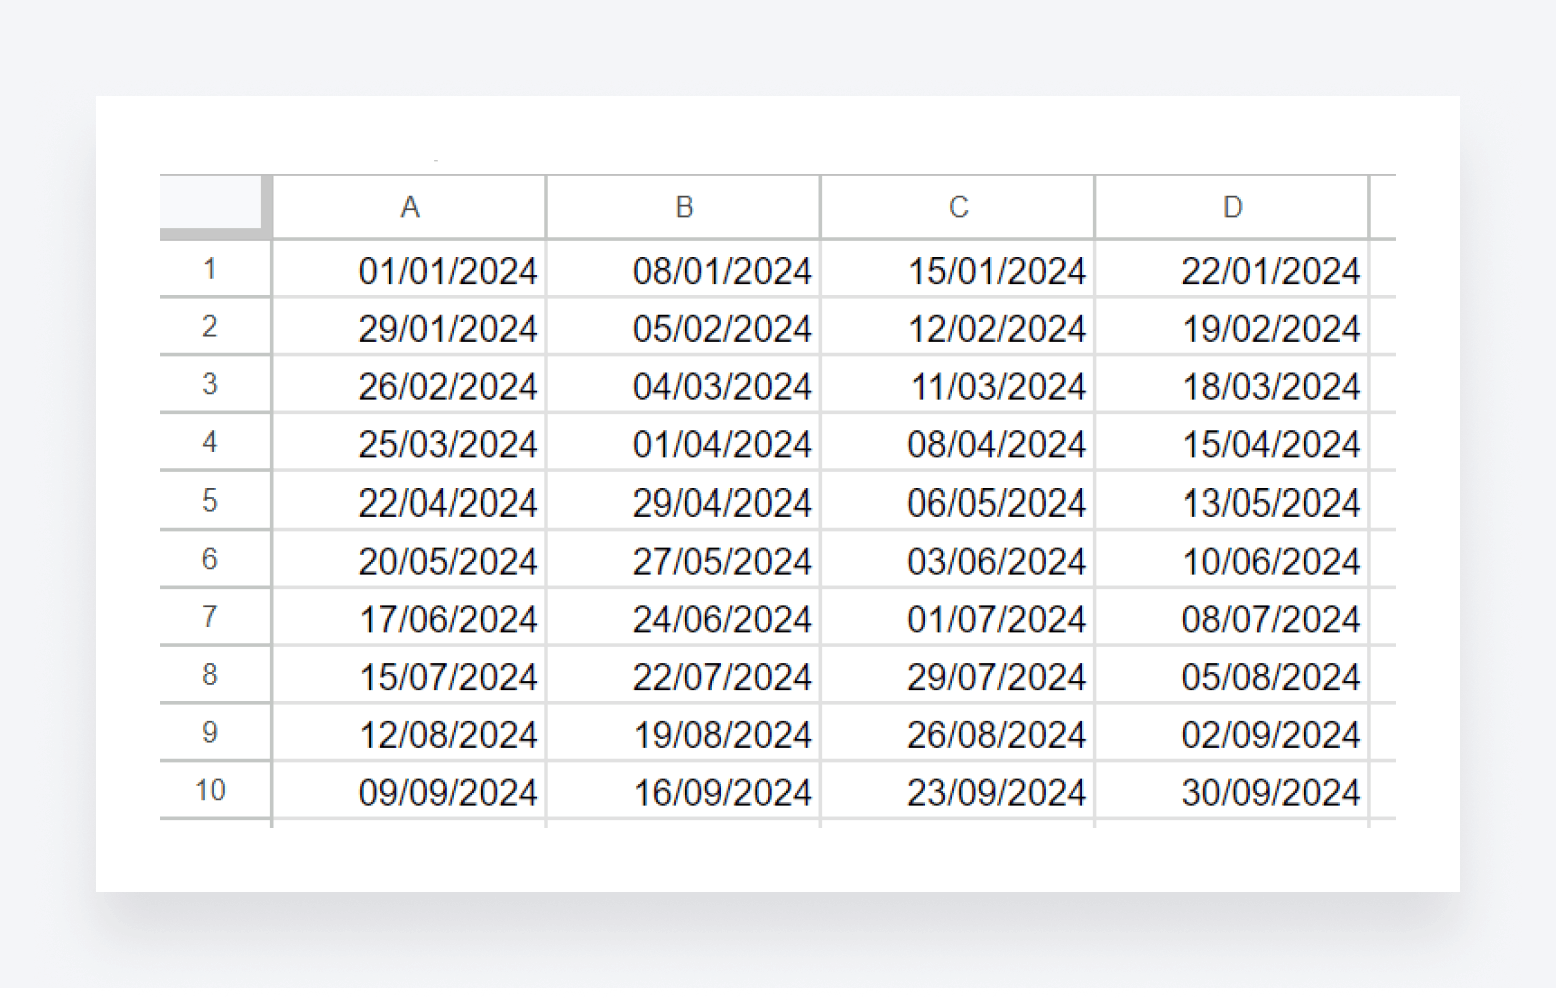Click cell containing 16/09/2024
Image resolution: width=1556 pixels, height=1000 pixels.
(683, 790)
